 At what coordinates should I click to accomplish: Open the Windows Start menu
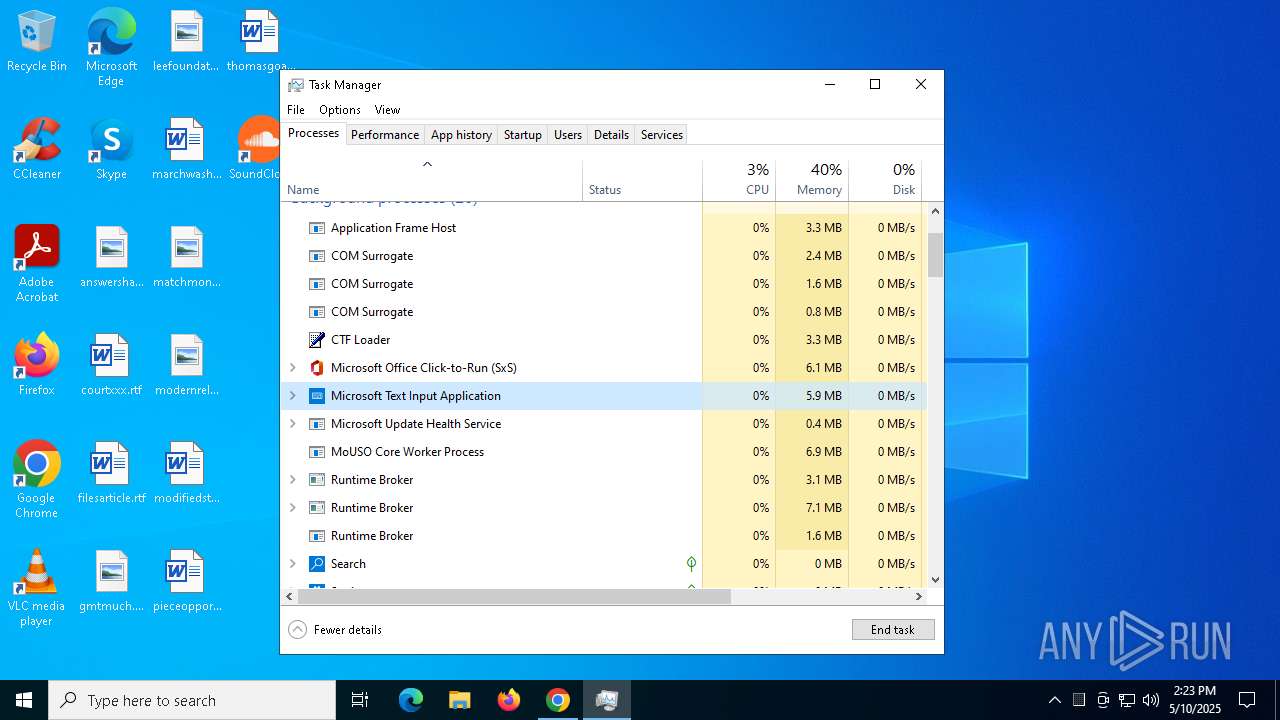[24, 700]
